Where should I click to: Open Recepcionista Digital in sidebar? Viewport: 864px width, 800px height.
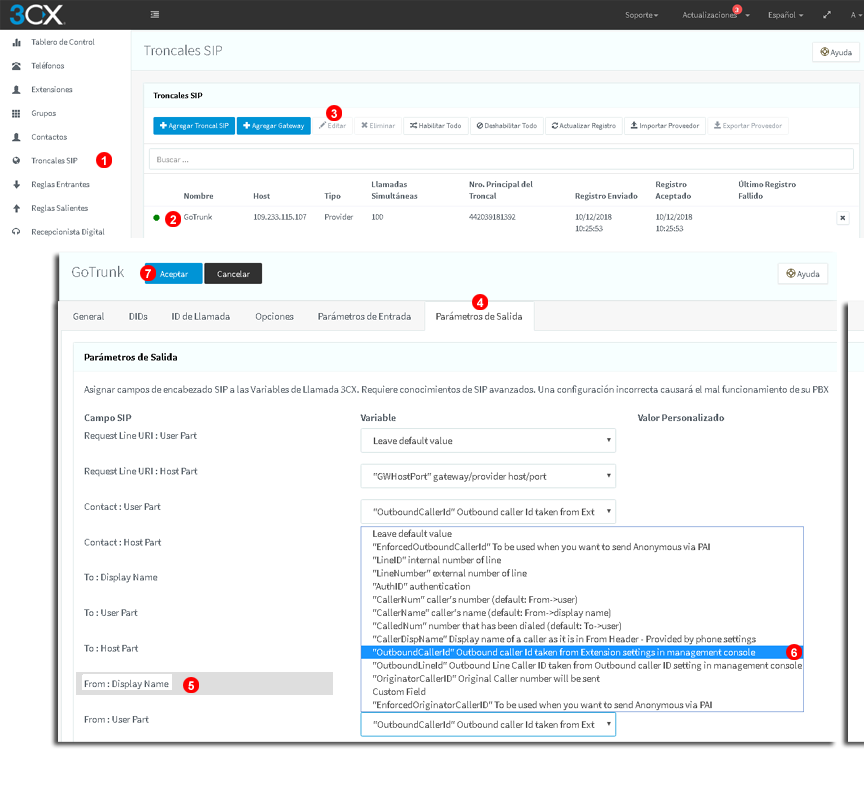pos(68,231)
